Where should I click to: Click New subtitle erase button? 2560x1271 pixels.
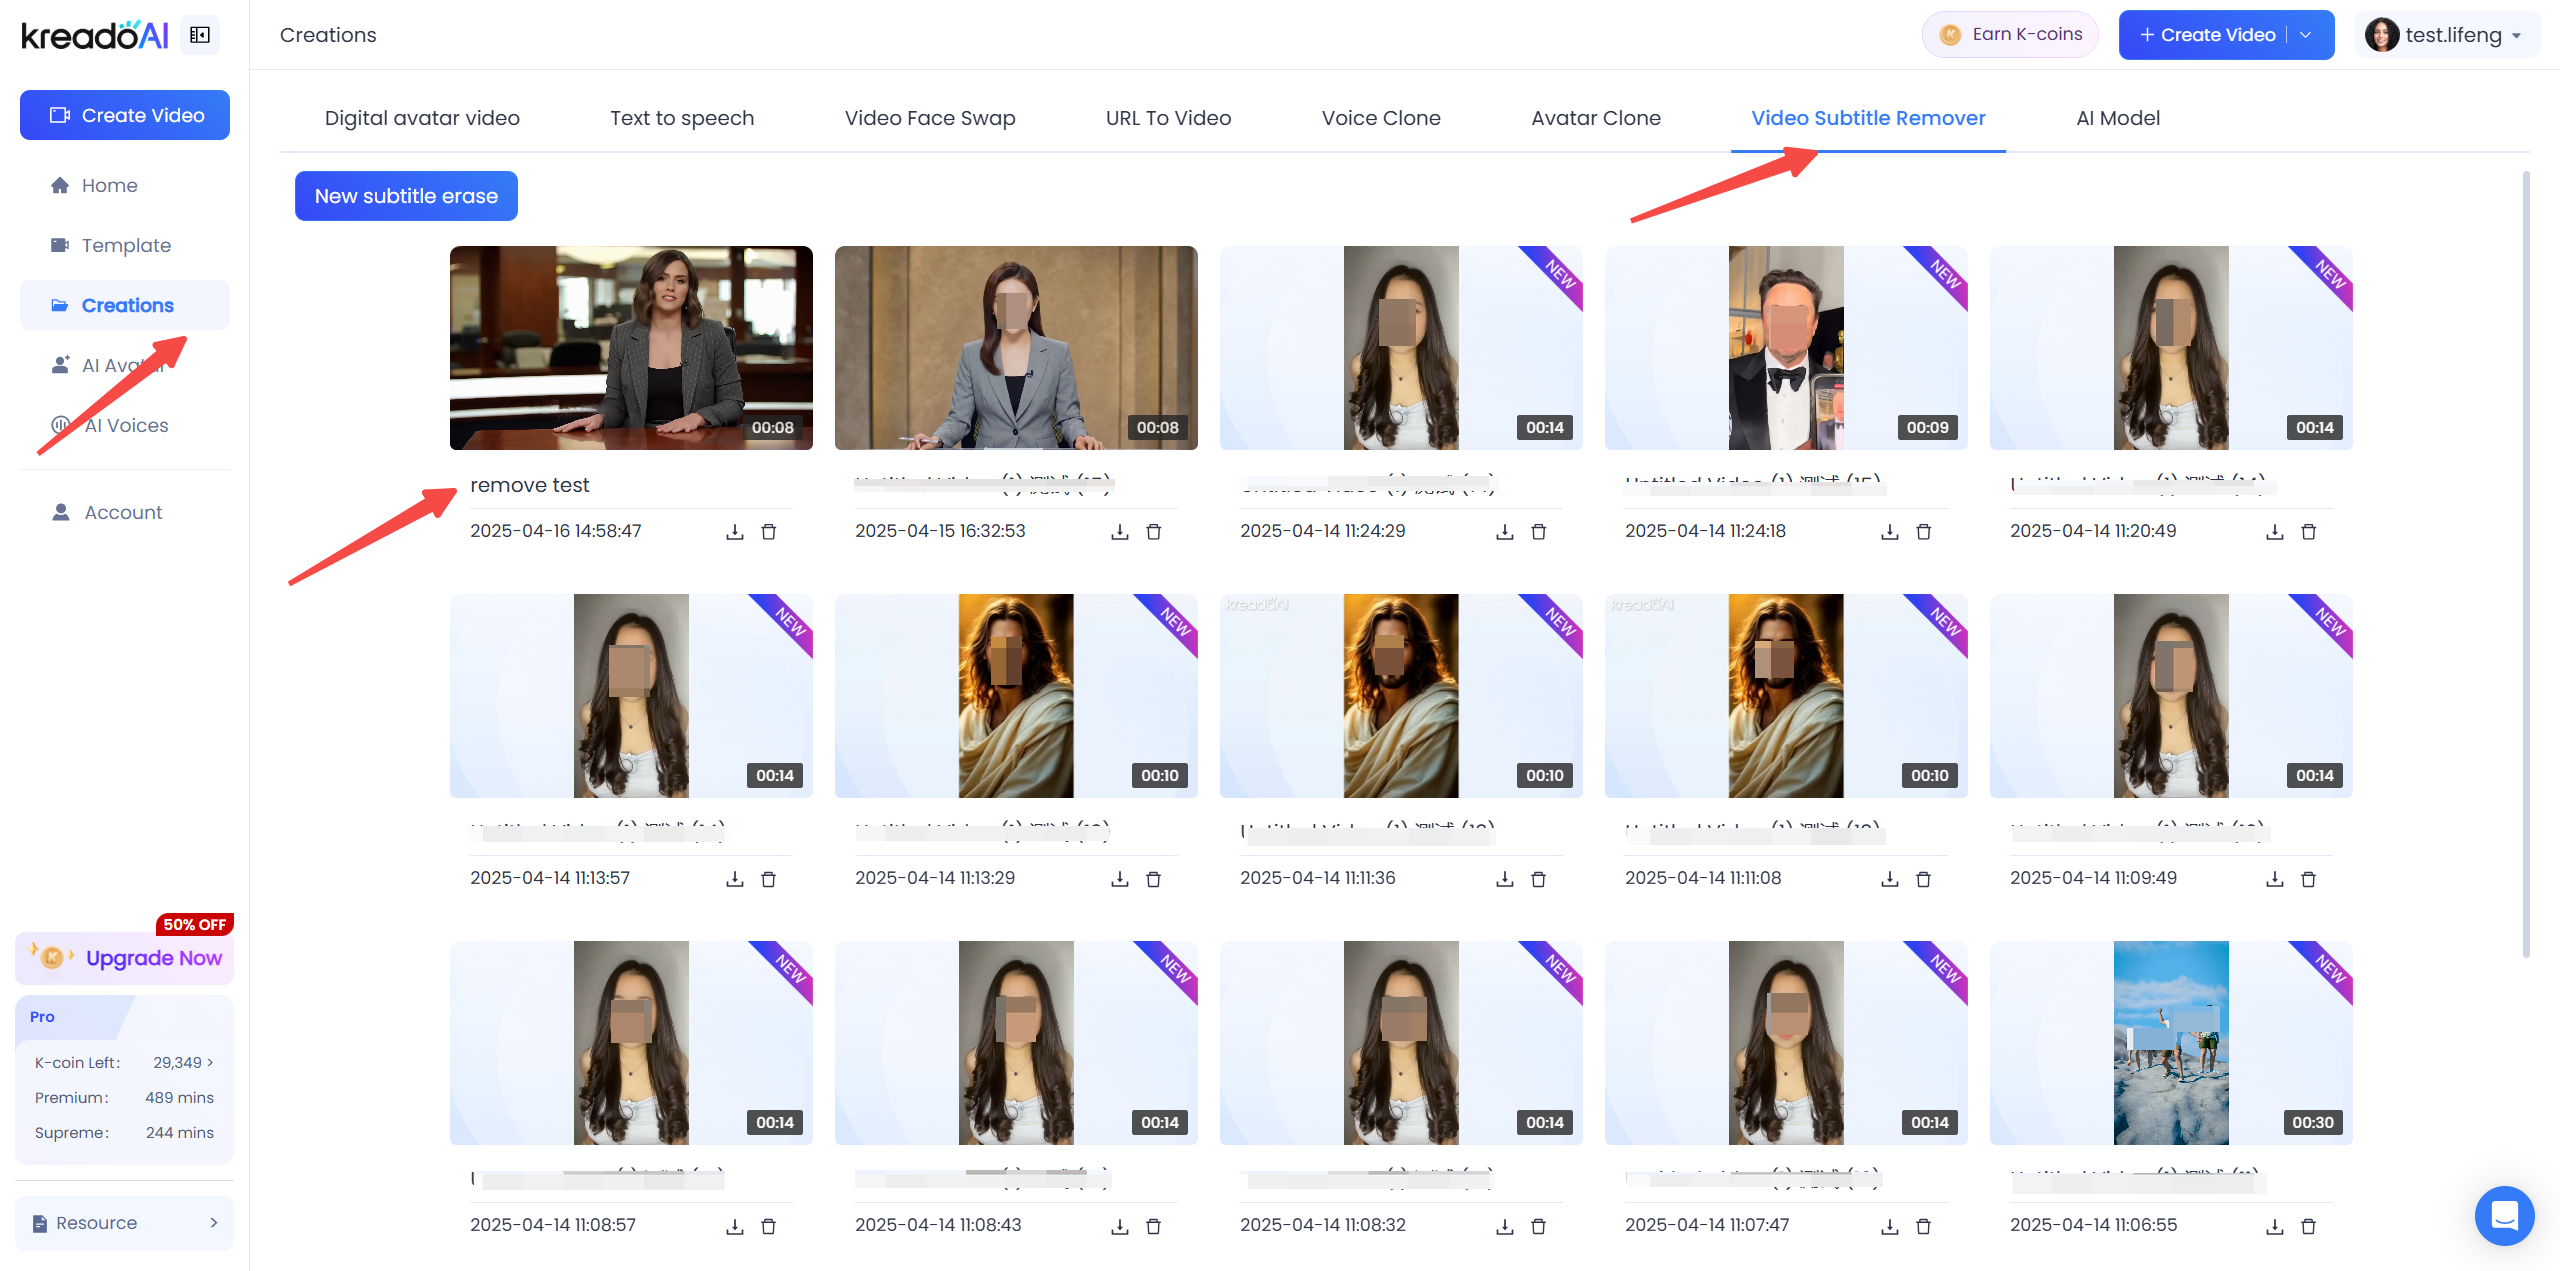tap(406, 196)
